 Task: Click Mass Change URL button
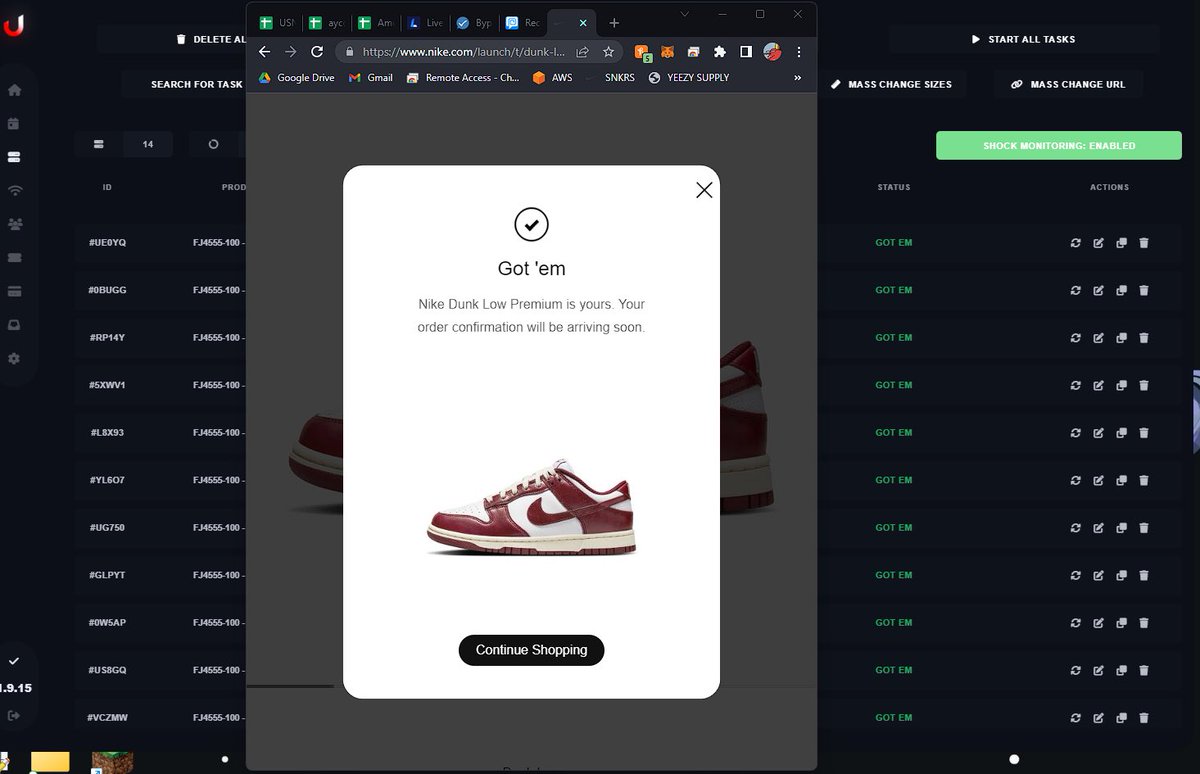[1068, 85]
